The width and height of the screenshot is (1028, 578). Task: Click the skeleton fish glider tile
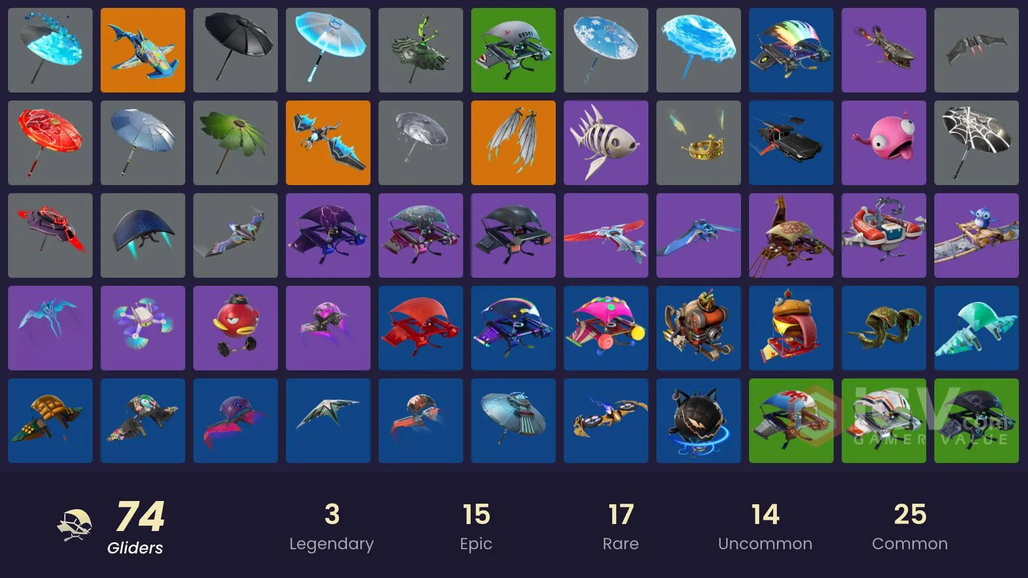(x=606, y=143)
